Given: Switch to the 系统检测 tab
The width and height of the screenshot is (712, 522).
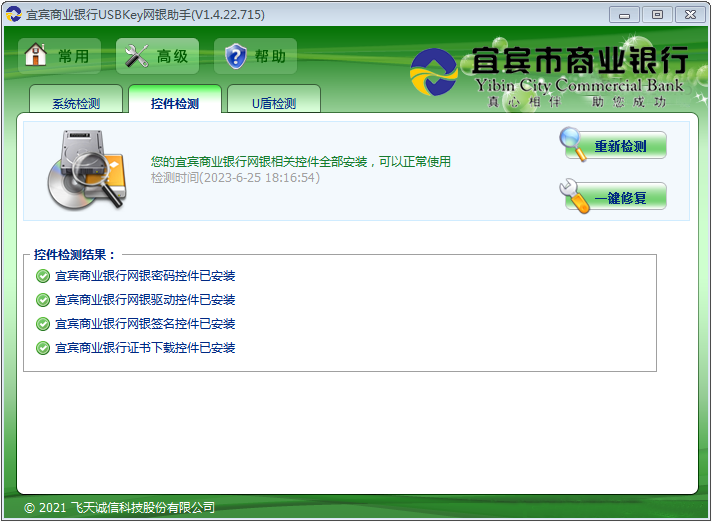Looking at the screenshot, I should point(78,103).
